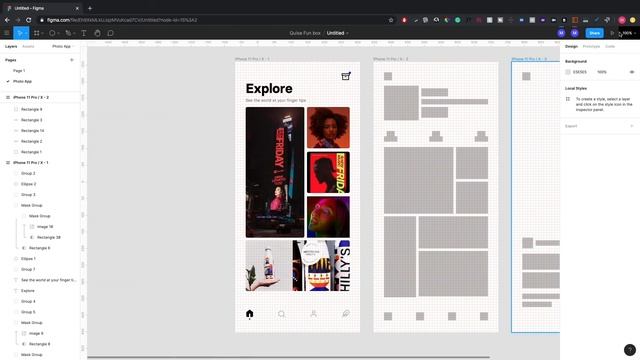640x360 pixels.
Task: Collapse the iPhone 11 Pro / X - 1 frame layer
Action: (x=8, y=163)
